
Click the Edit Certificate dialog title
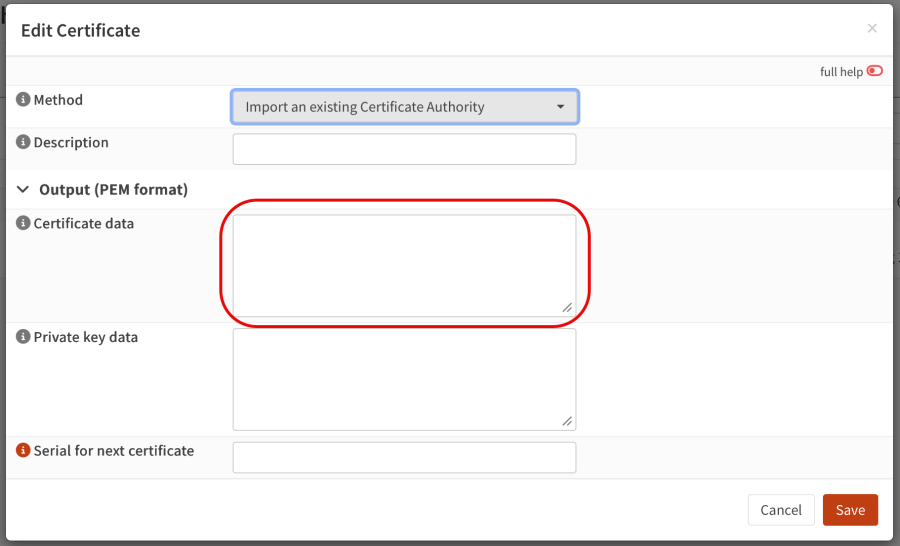click(x=81, y=30)
